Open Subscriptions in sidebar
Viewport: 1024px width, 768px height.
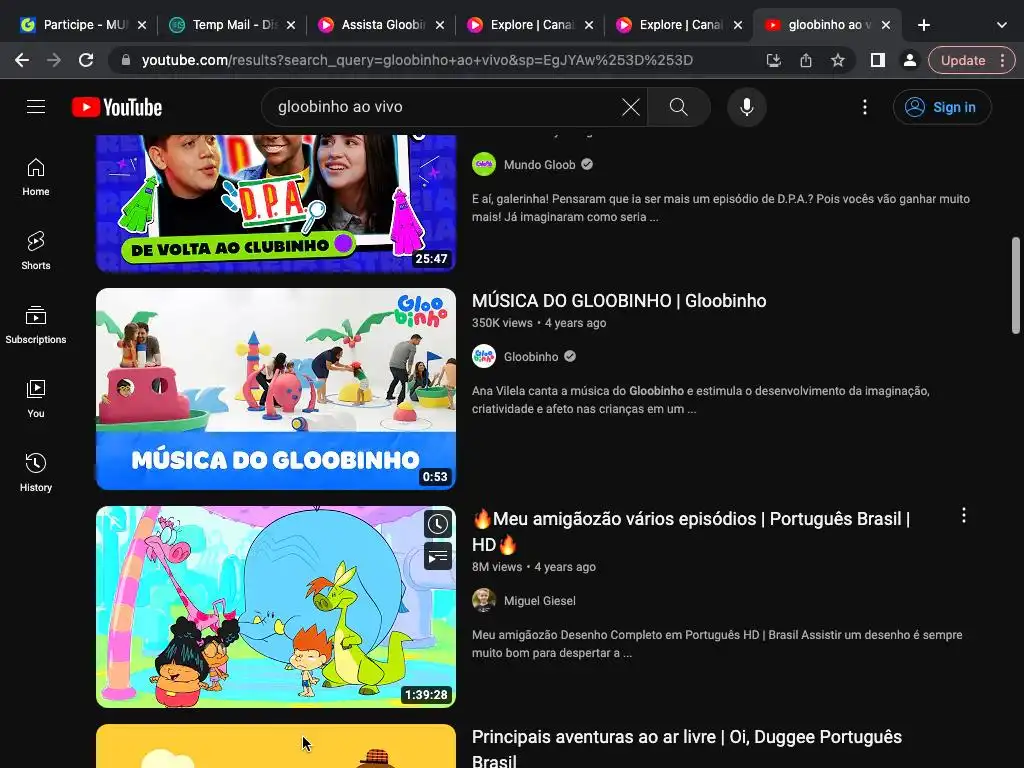point(36,325)
